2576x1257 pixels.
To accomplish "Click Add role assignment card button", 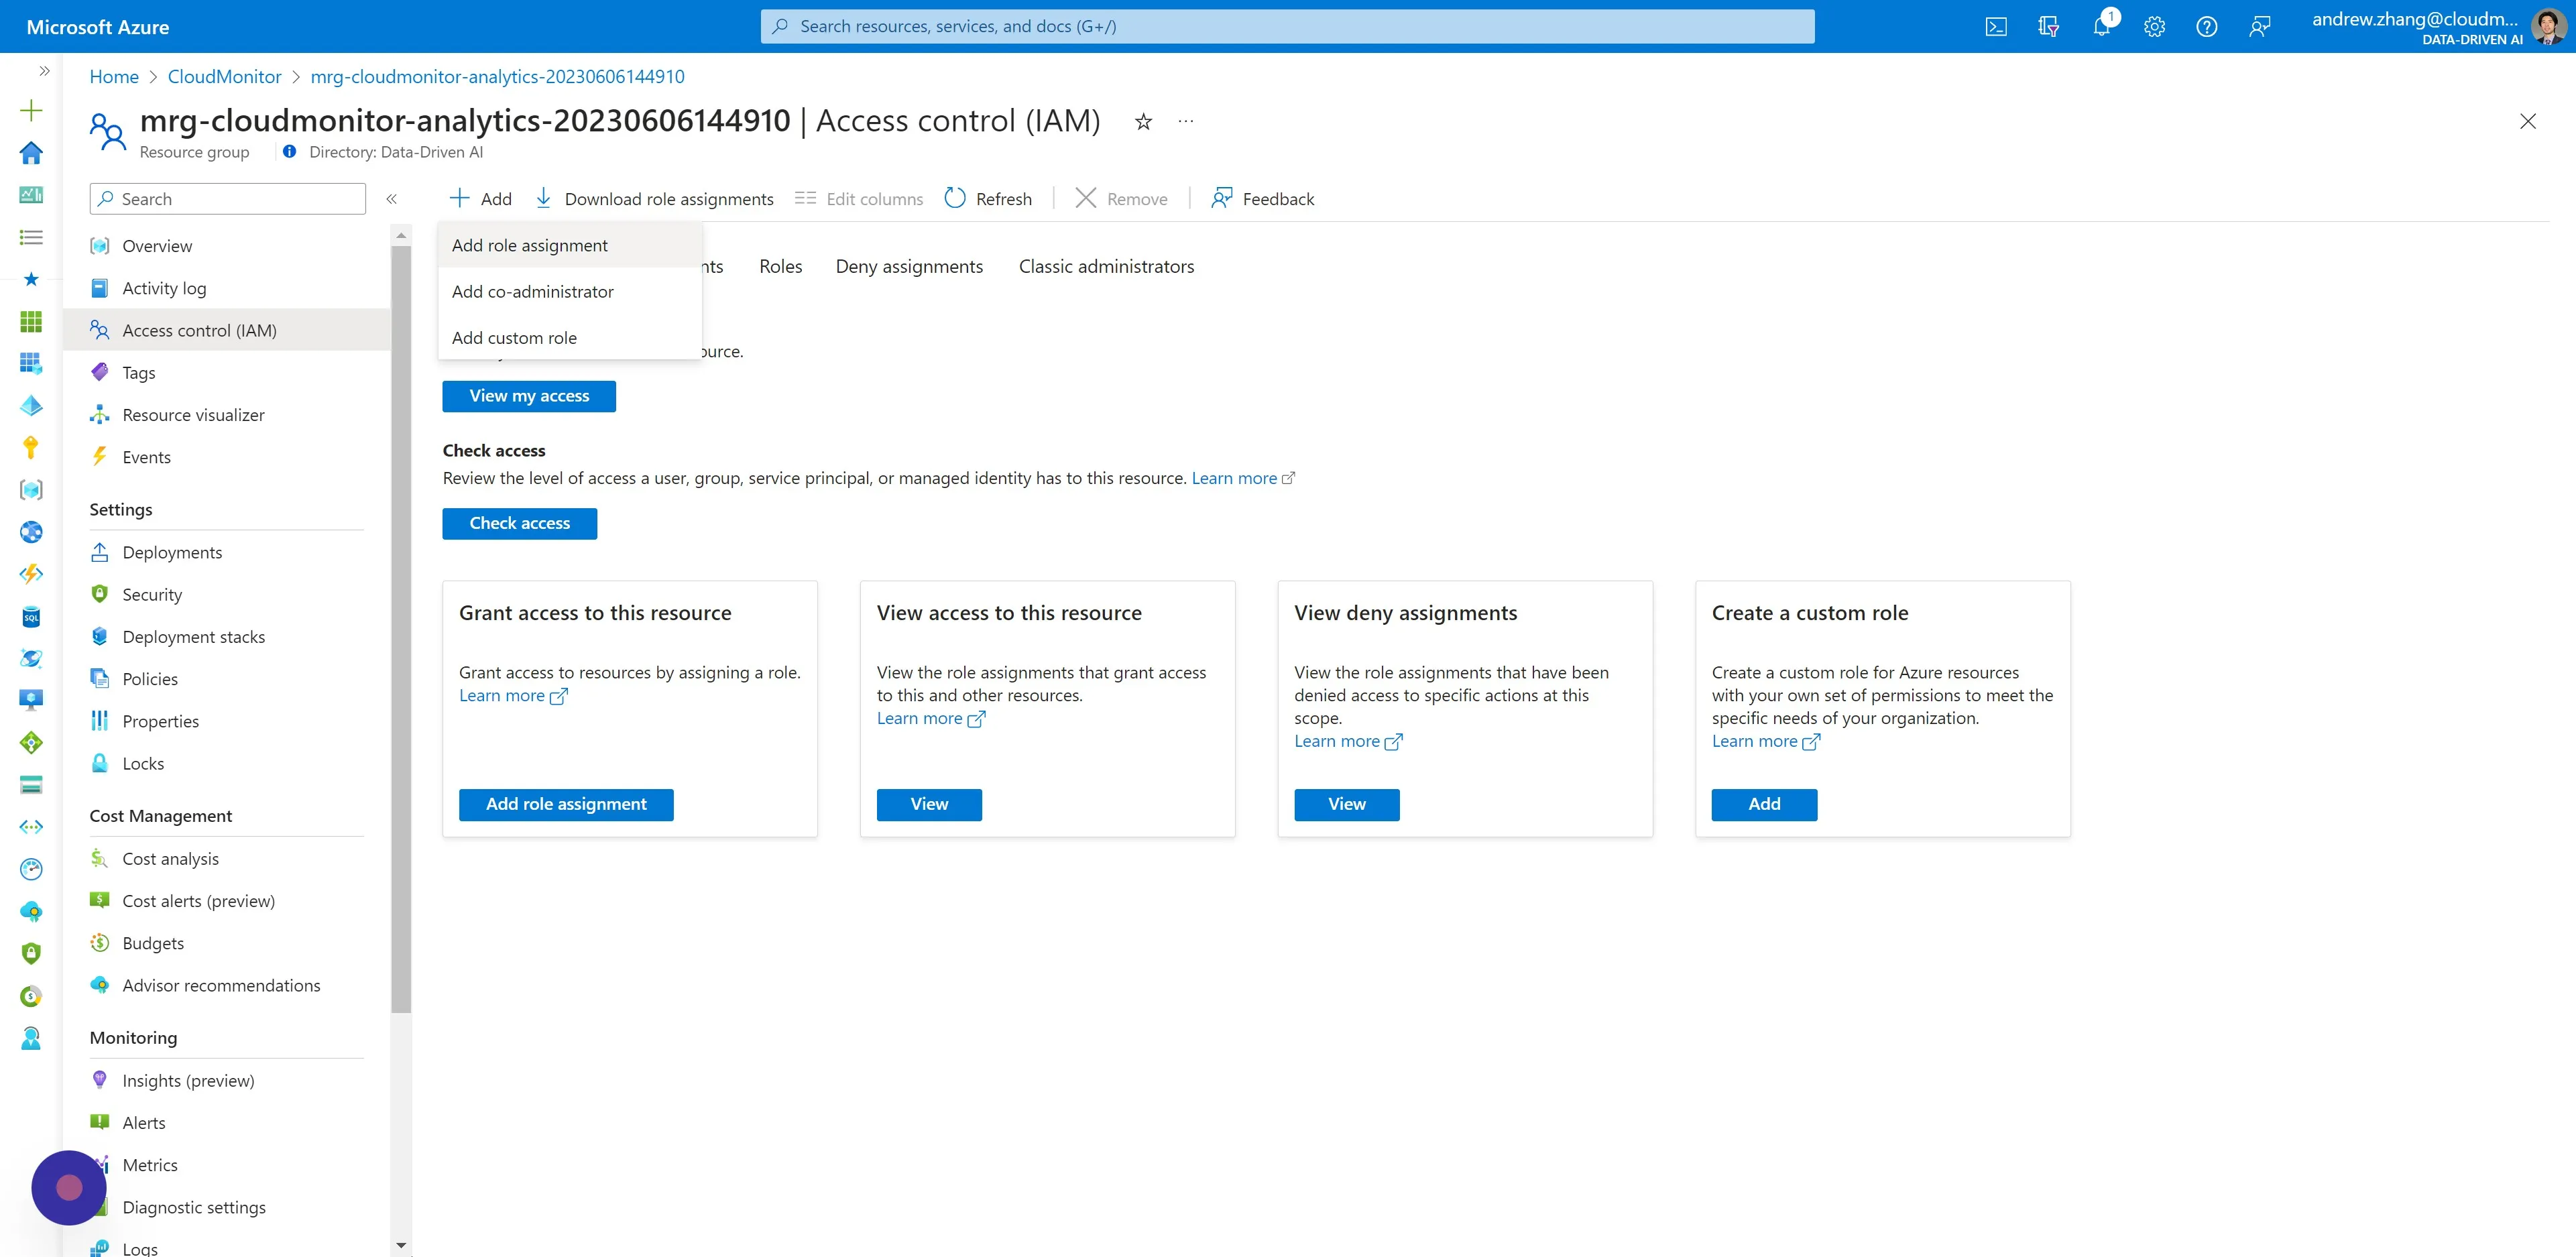I will tap(566, 804).
